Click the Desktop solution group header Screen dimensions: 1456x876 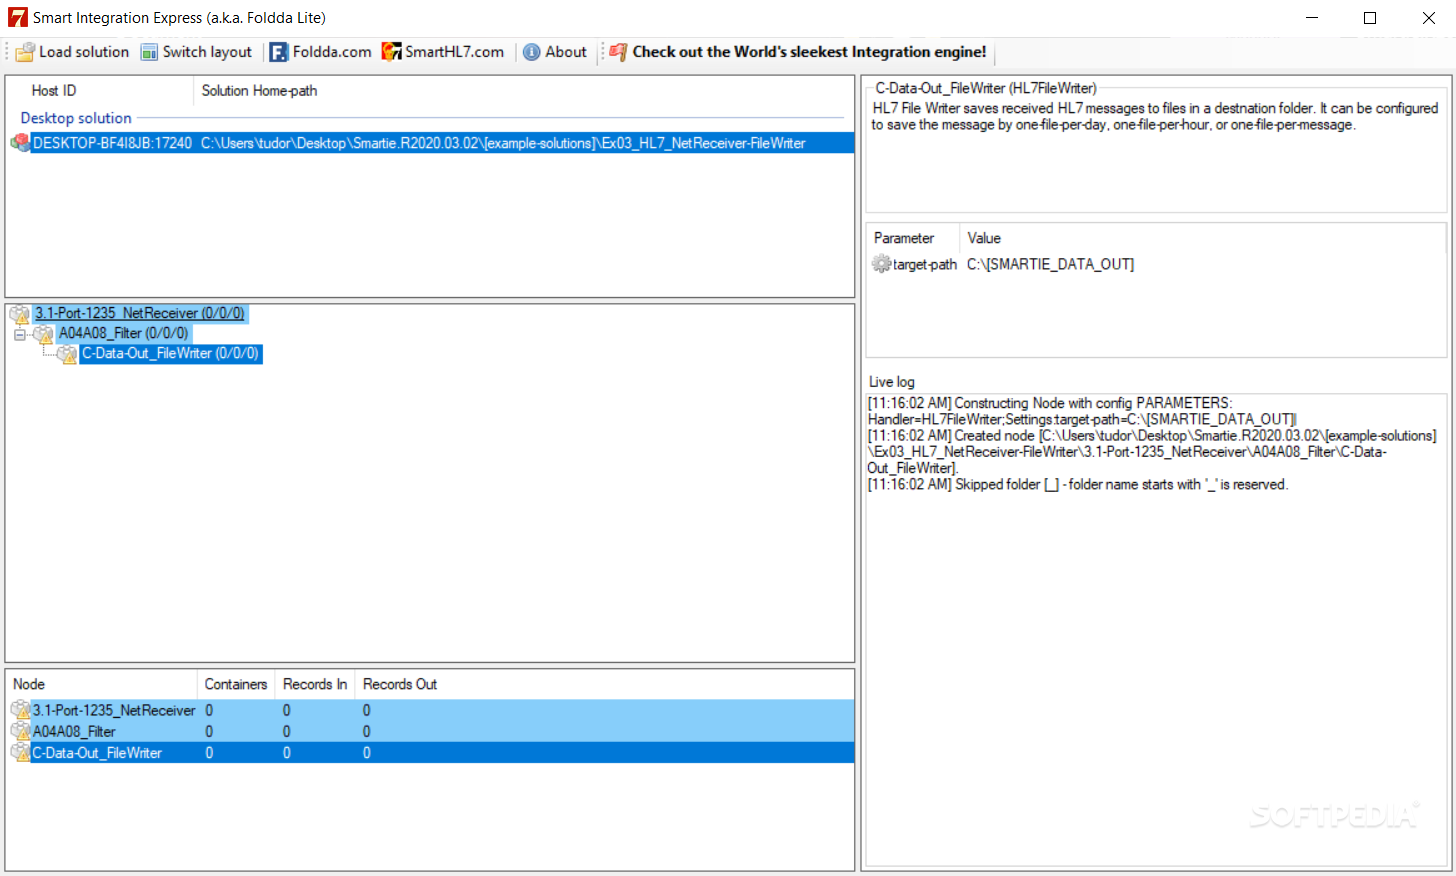click(x=76, y=118)
